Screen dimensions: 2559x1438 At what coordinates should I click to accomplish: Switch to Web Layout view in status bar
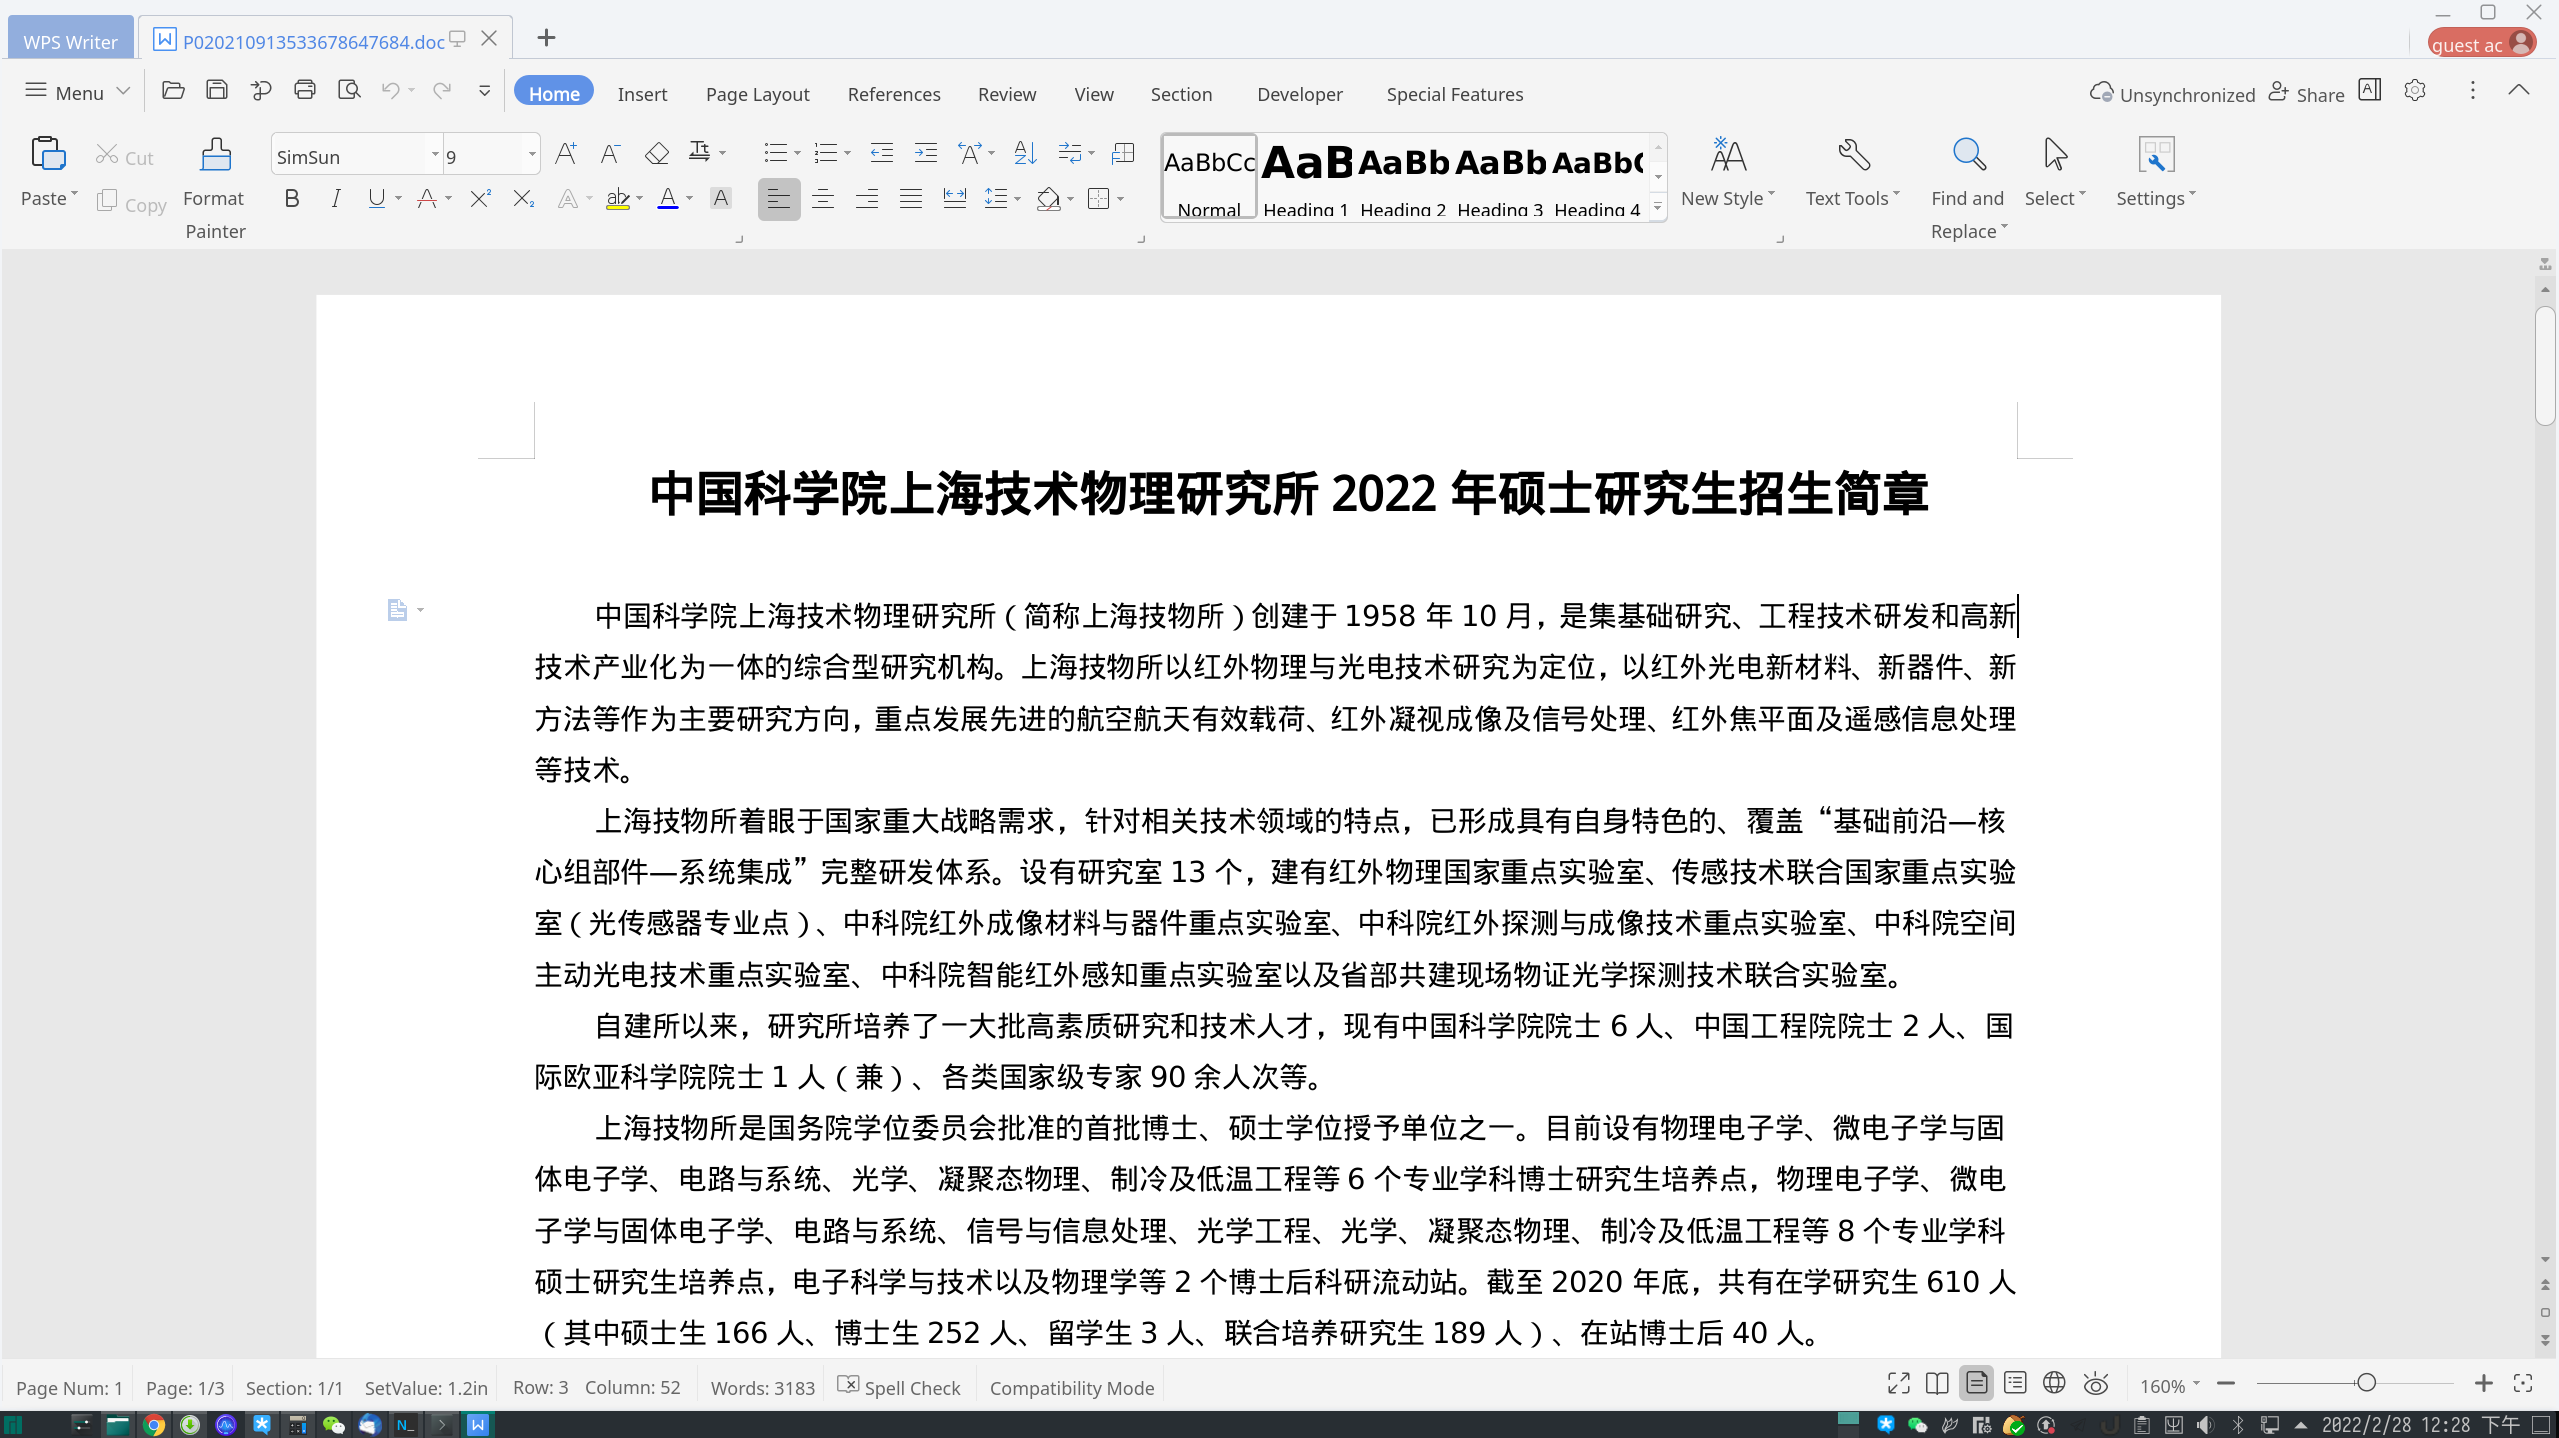pyautogui.click(x=2054, y=1383)
